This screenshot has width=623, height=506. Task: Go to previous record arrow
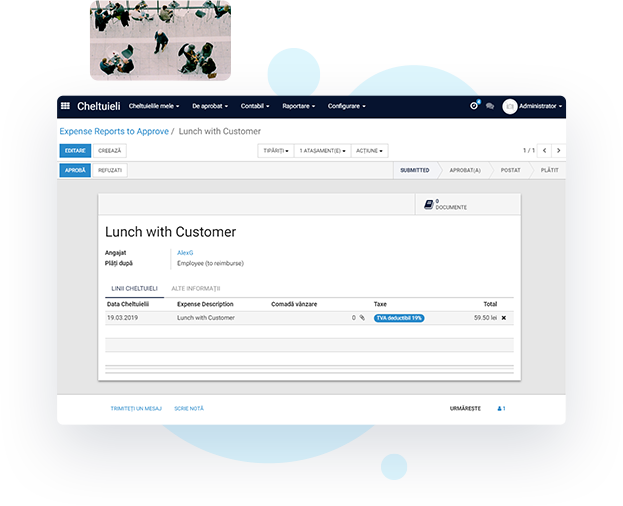(544, 151)
